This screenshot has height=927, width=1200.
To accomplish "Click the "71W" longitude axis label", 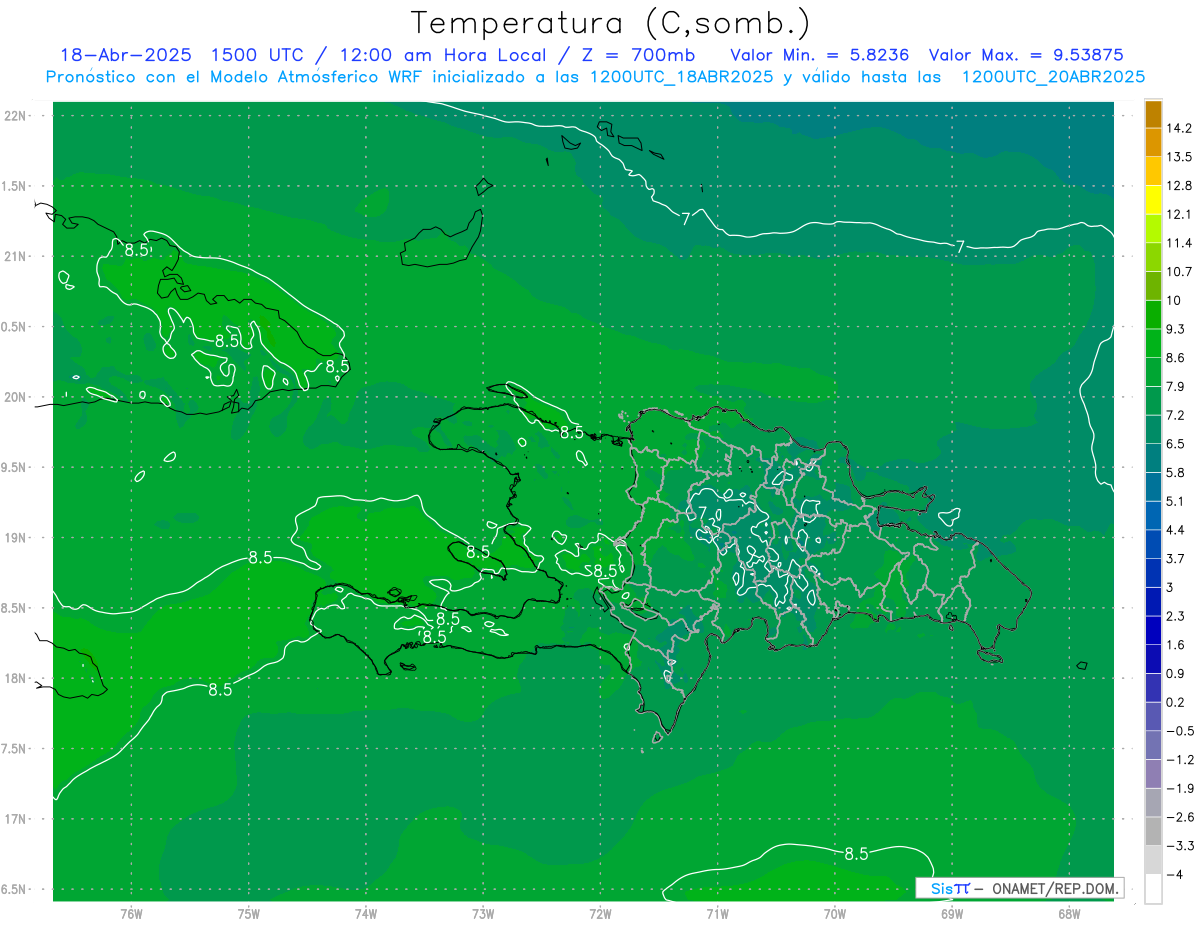I will [717, 913].
